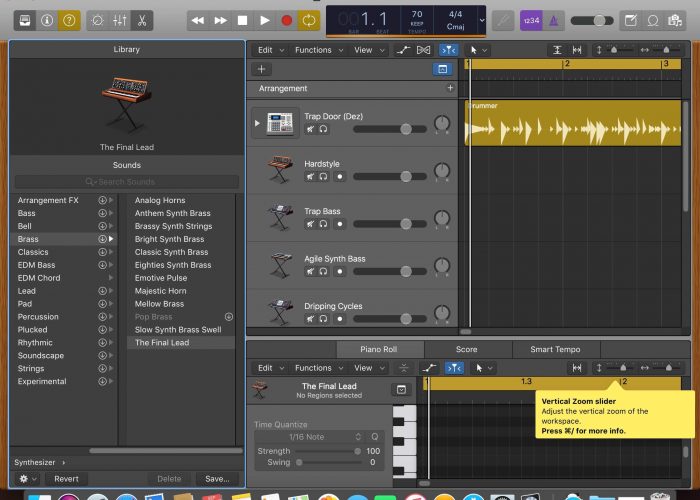Open the Mixer faders button
The width and height of the screenshot is (700, 500).
pyautogui.click(x=120, y=21)
